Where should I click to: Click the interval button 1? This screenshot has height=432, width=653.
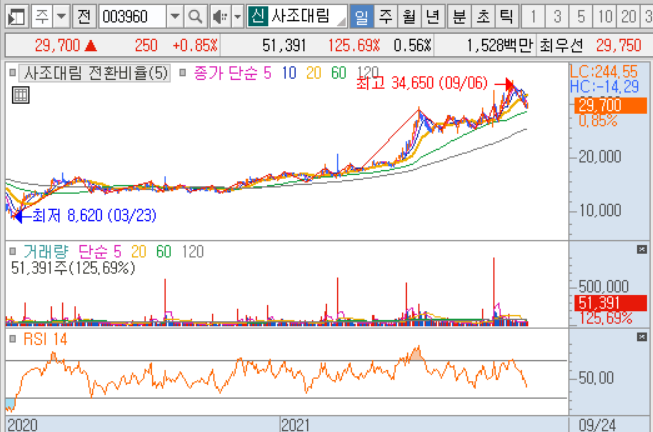pos(533,17)
